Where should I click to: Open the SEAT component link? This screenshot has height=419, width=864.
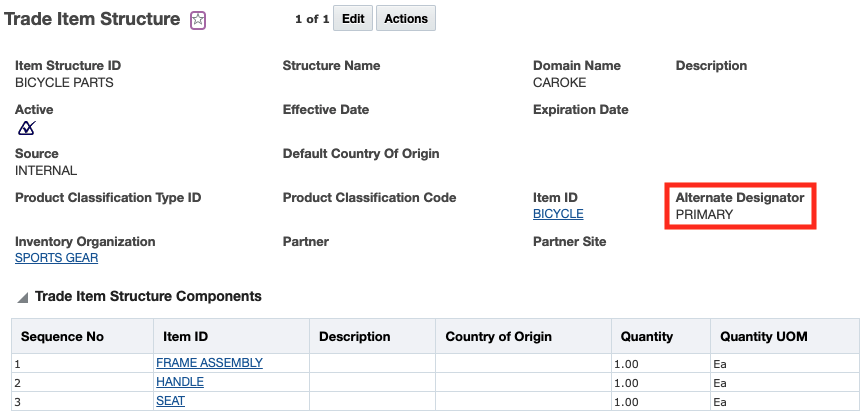[170, 401]
